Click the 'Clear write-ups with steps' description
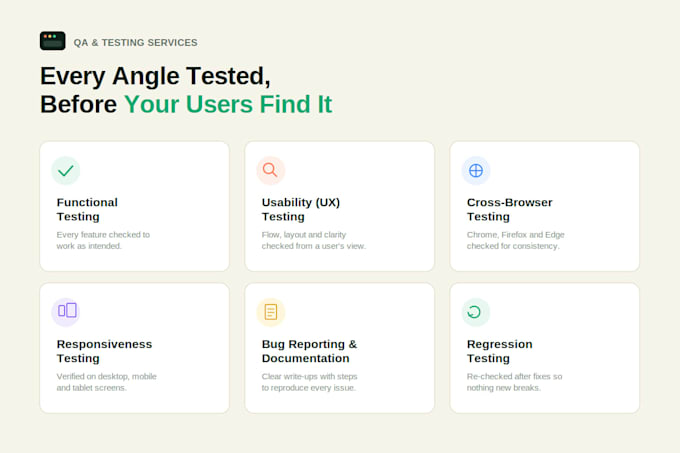This screenshot has width=680, height=453. [310, 382]
